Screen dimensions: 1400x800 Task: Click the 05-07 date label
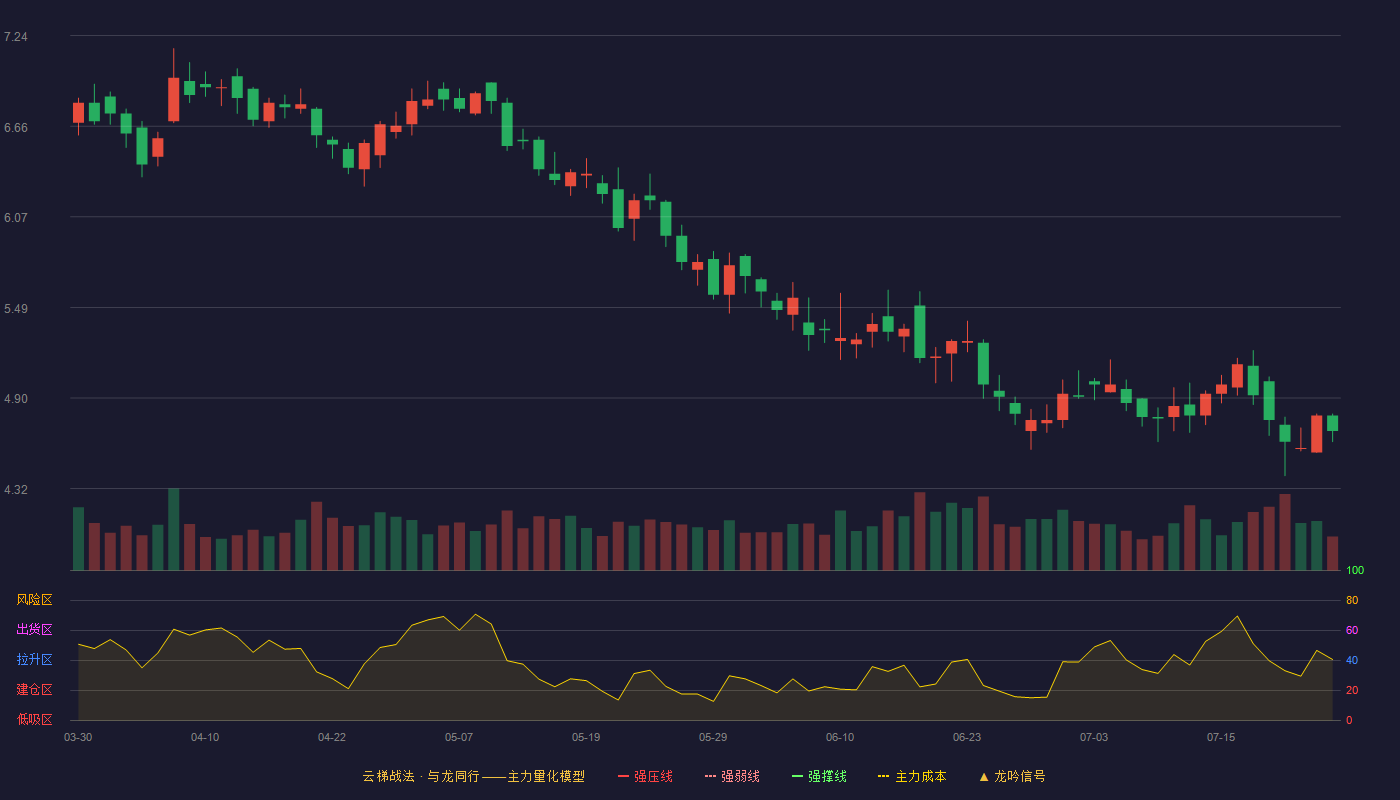459,737
